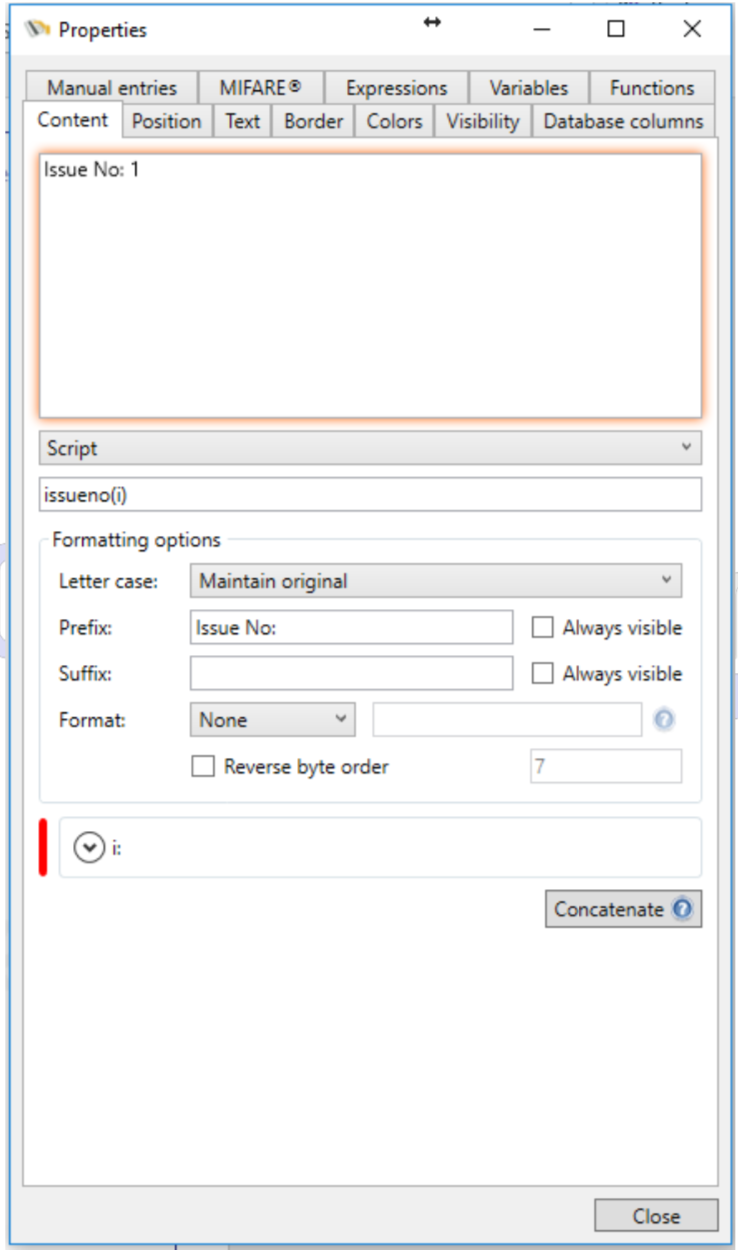Enable Always visible for Prefix
738x1250 pixels.
click(542, 628)
